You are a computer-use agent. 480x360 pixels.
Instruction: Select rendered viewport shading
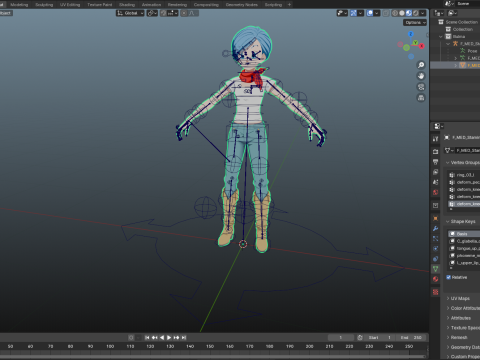pyautogui.click(x=416, y=13)
